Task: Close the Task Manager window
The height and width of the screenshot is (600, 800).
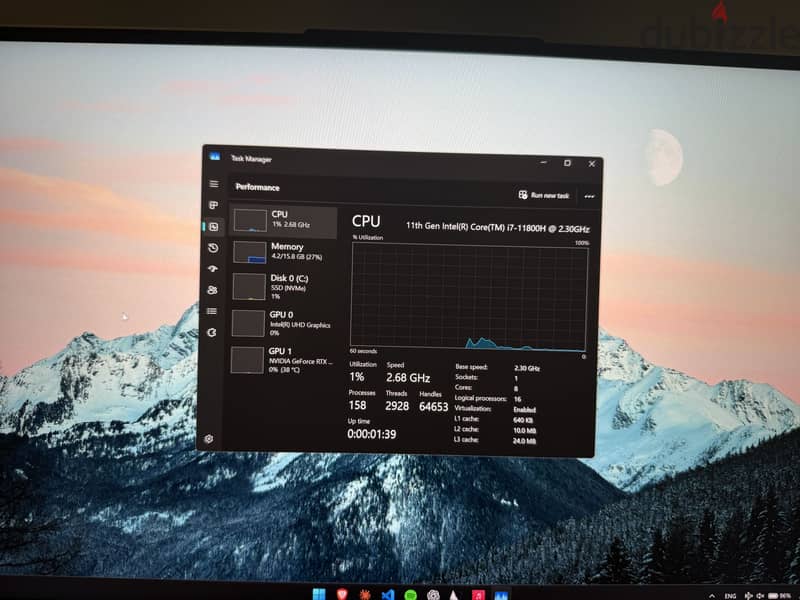Action: click(x=592, y=164)
